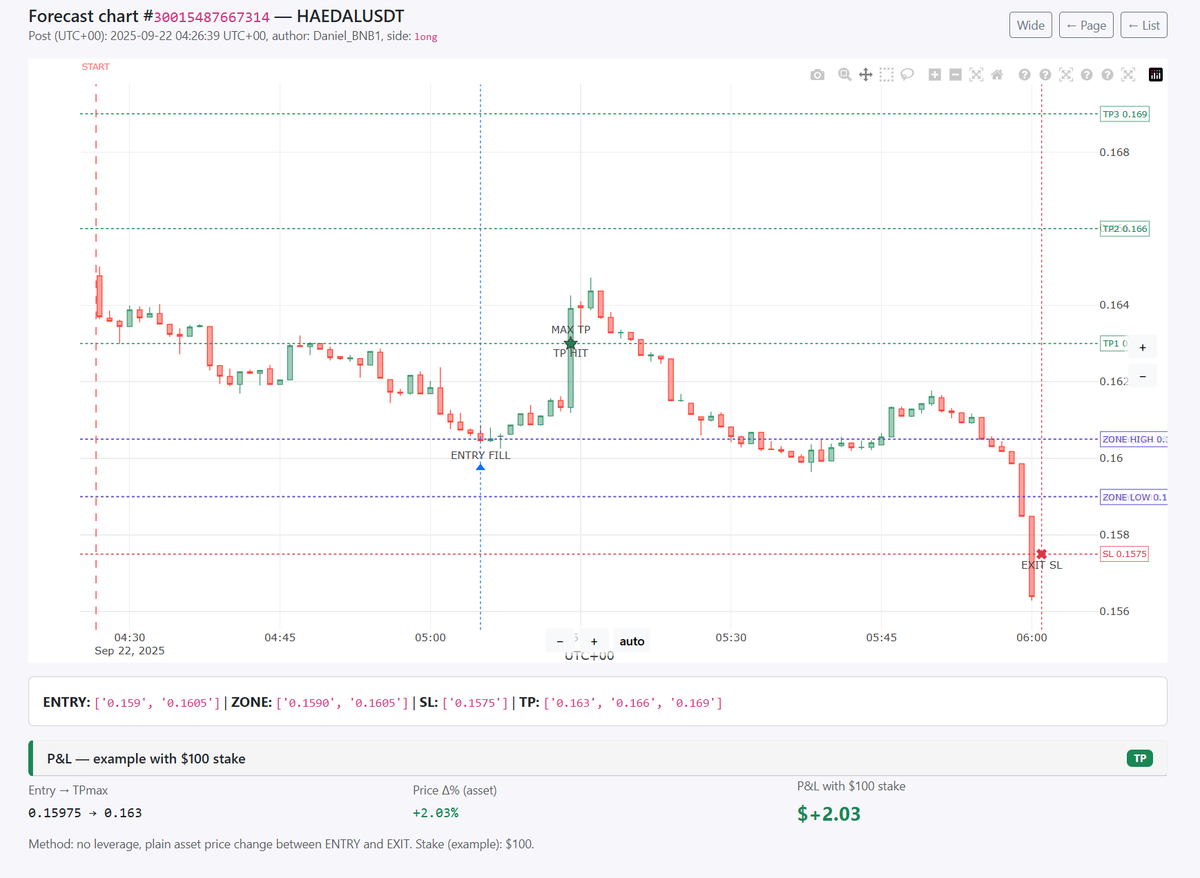Click the EXIT SL red cross marker
1200x878 pixels.
(1042, 554)
